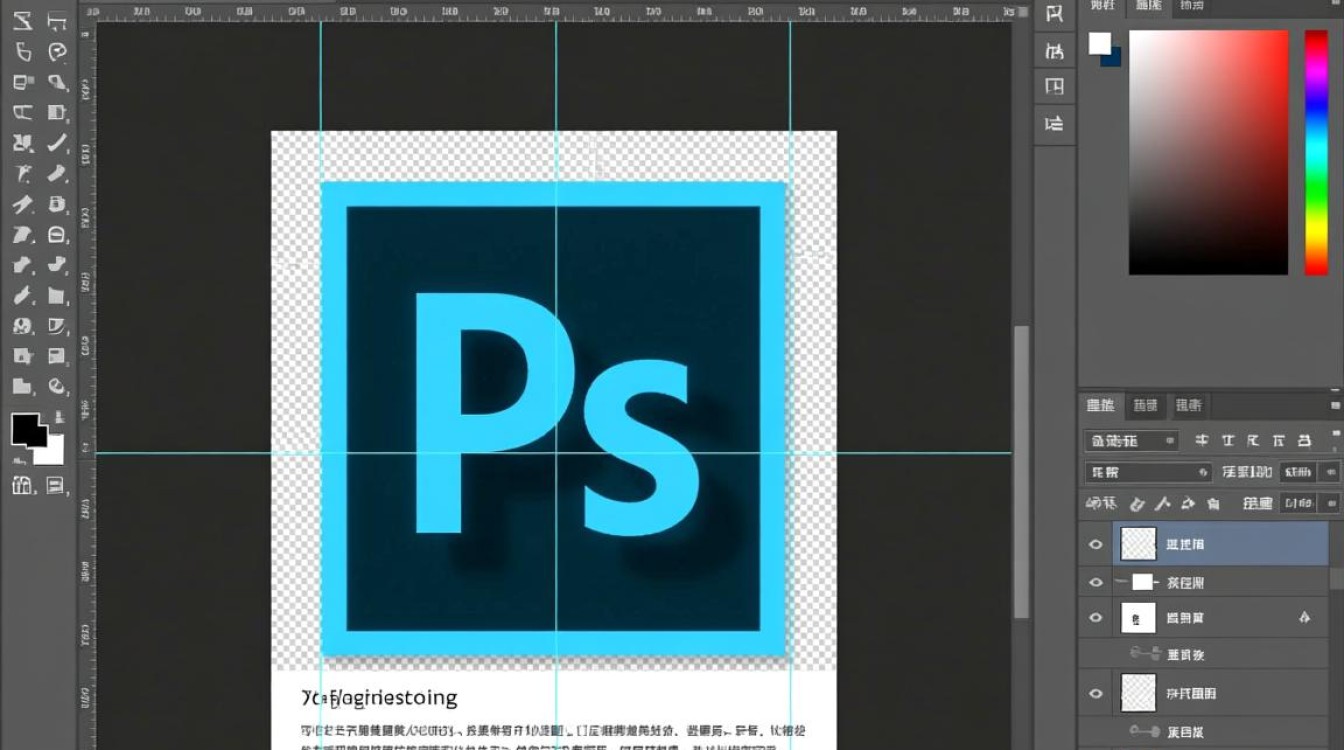Viewport: 1344px width, 750px height.
Task: Click the dark blue background swatch in Color panel
Action: 1112,59
